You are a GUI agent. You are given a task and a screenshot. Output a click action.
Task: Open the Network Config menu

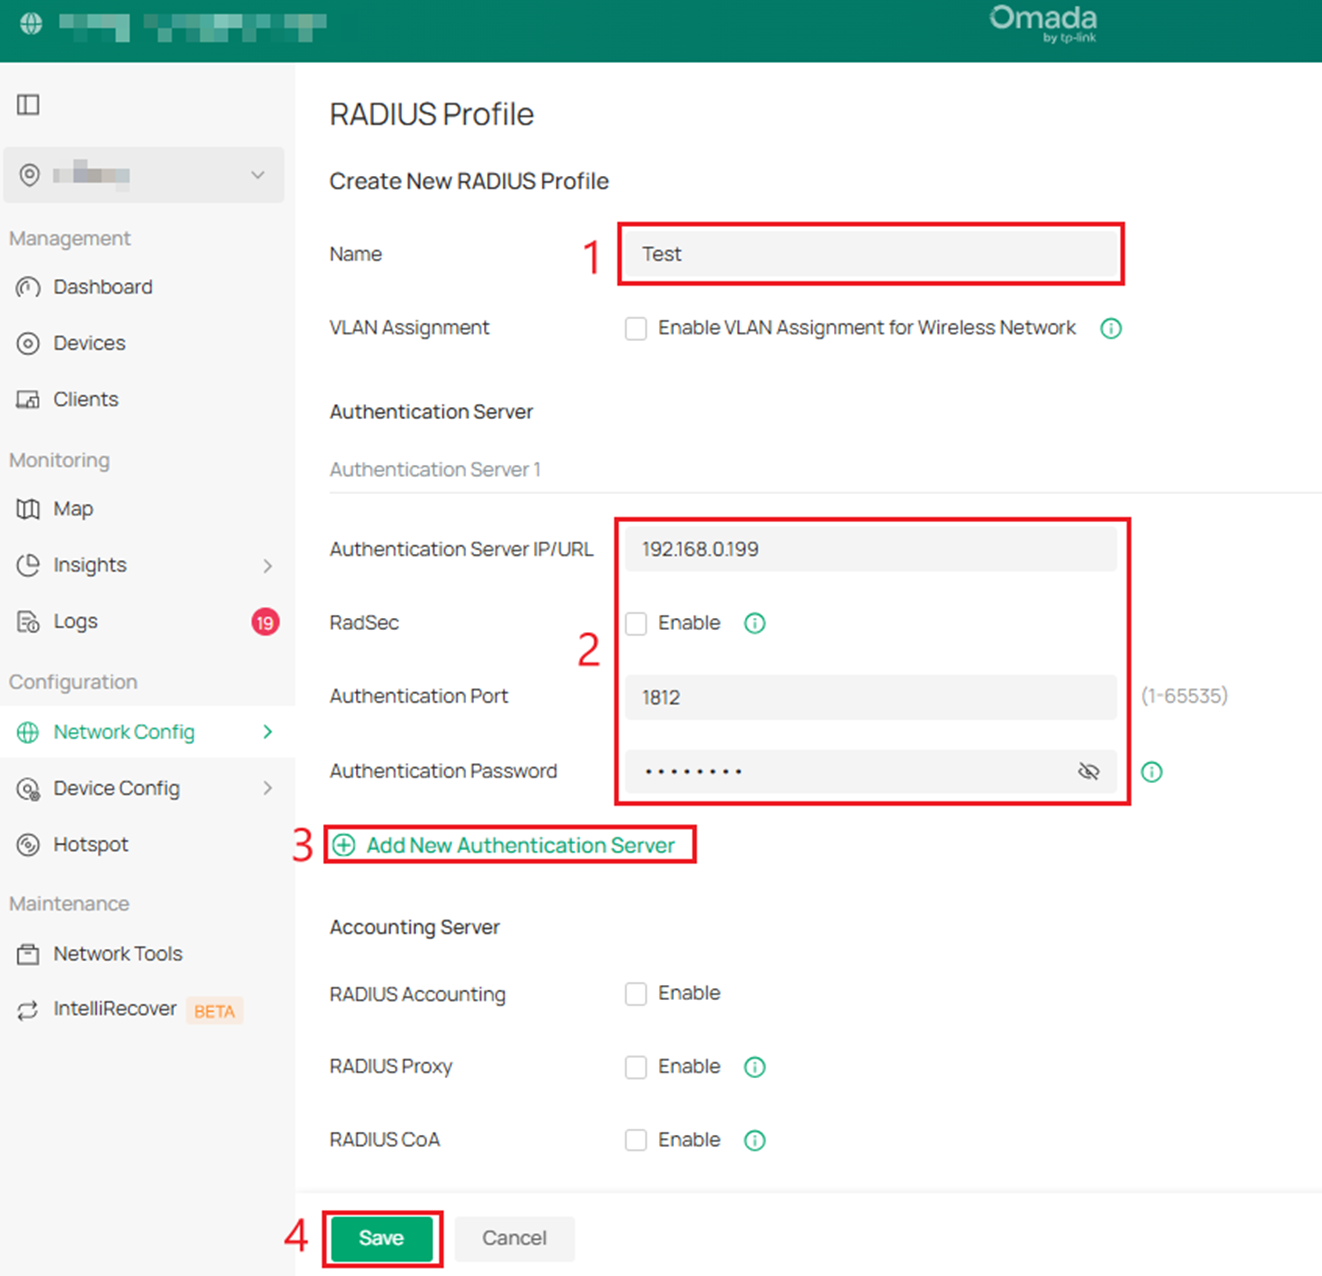point(125,732)
